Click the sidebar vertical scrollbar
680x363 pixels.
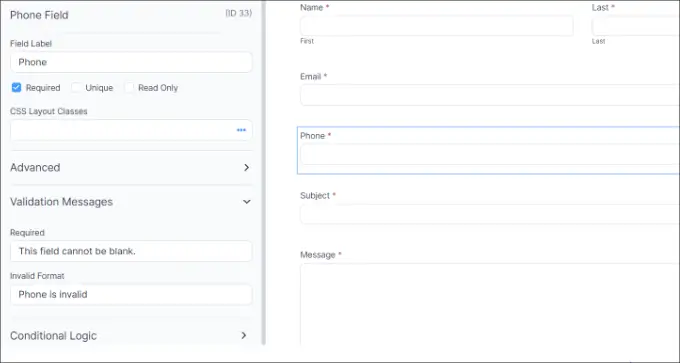pos(264,173)
